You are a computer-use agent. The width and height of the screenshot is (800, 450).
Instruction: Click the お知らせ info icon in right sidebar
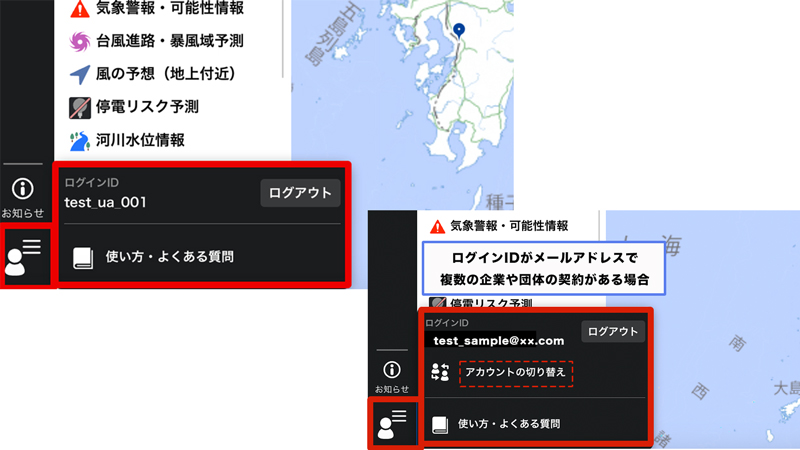pos(392,369)
